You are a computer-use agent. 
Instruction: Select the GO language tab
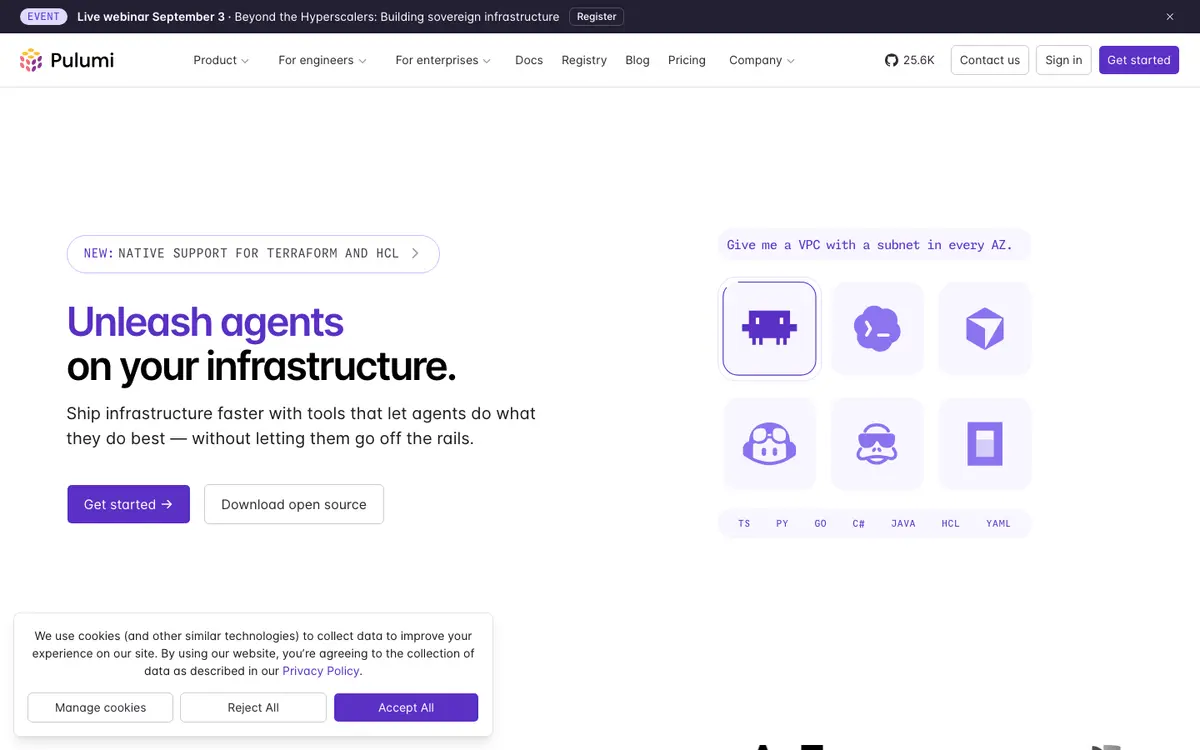(820, 523)
